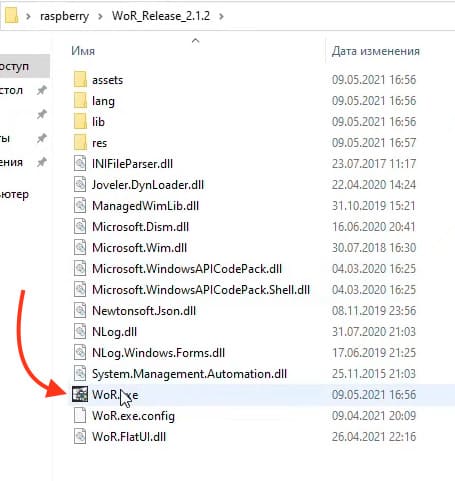Viewport: 455px width, 481px height.
Task: Click the NLog.dll file icon
Action: click(x=80, y=332)
